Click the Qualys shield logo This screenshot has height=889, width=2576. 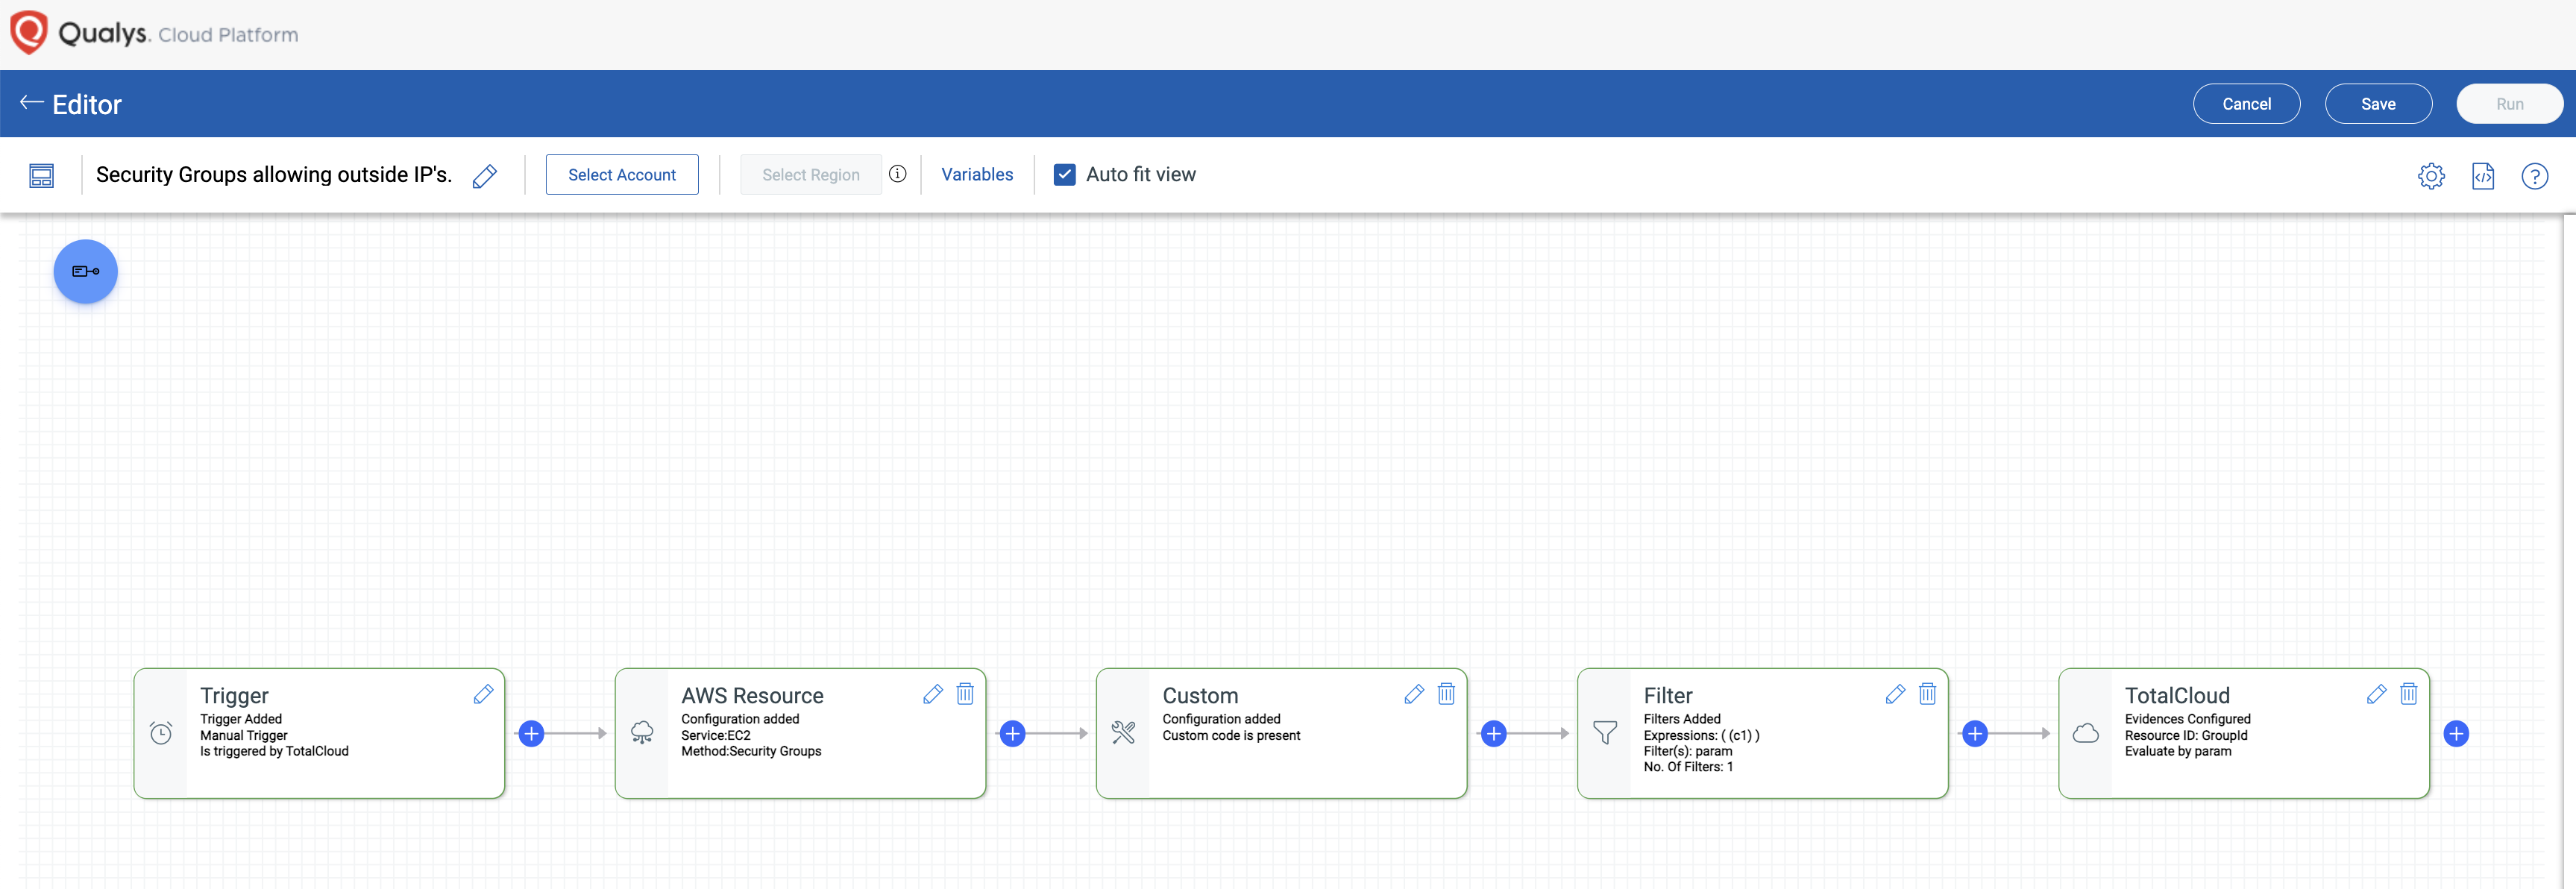pos(29,32)
